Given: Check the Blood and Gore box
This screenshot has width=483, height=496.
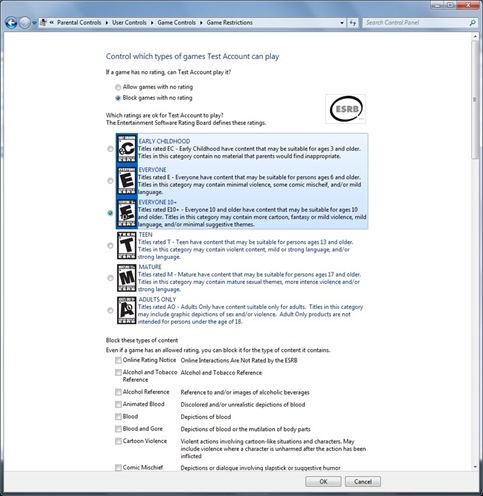Looking at the screenshot, I should [x=118, y=429].
